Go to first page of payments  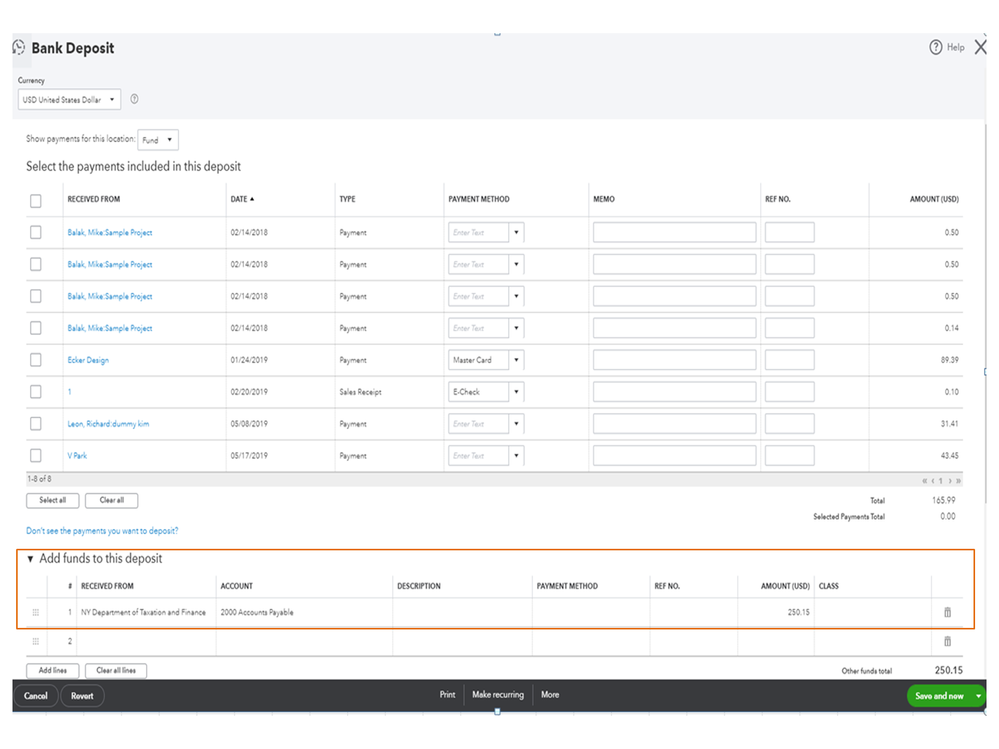pos(924,481)
